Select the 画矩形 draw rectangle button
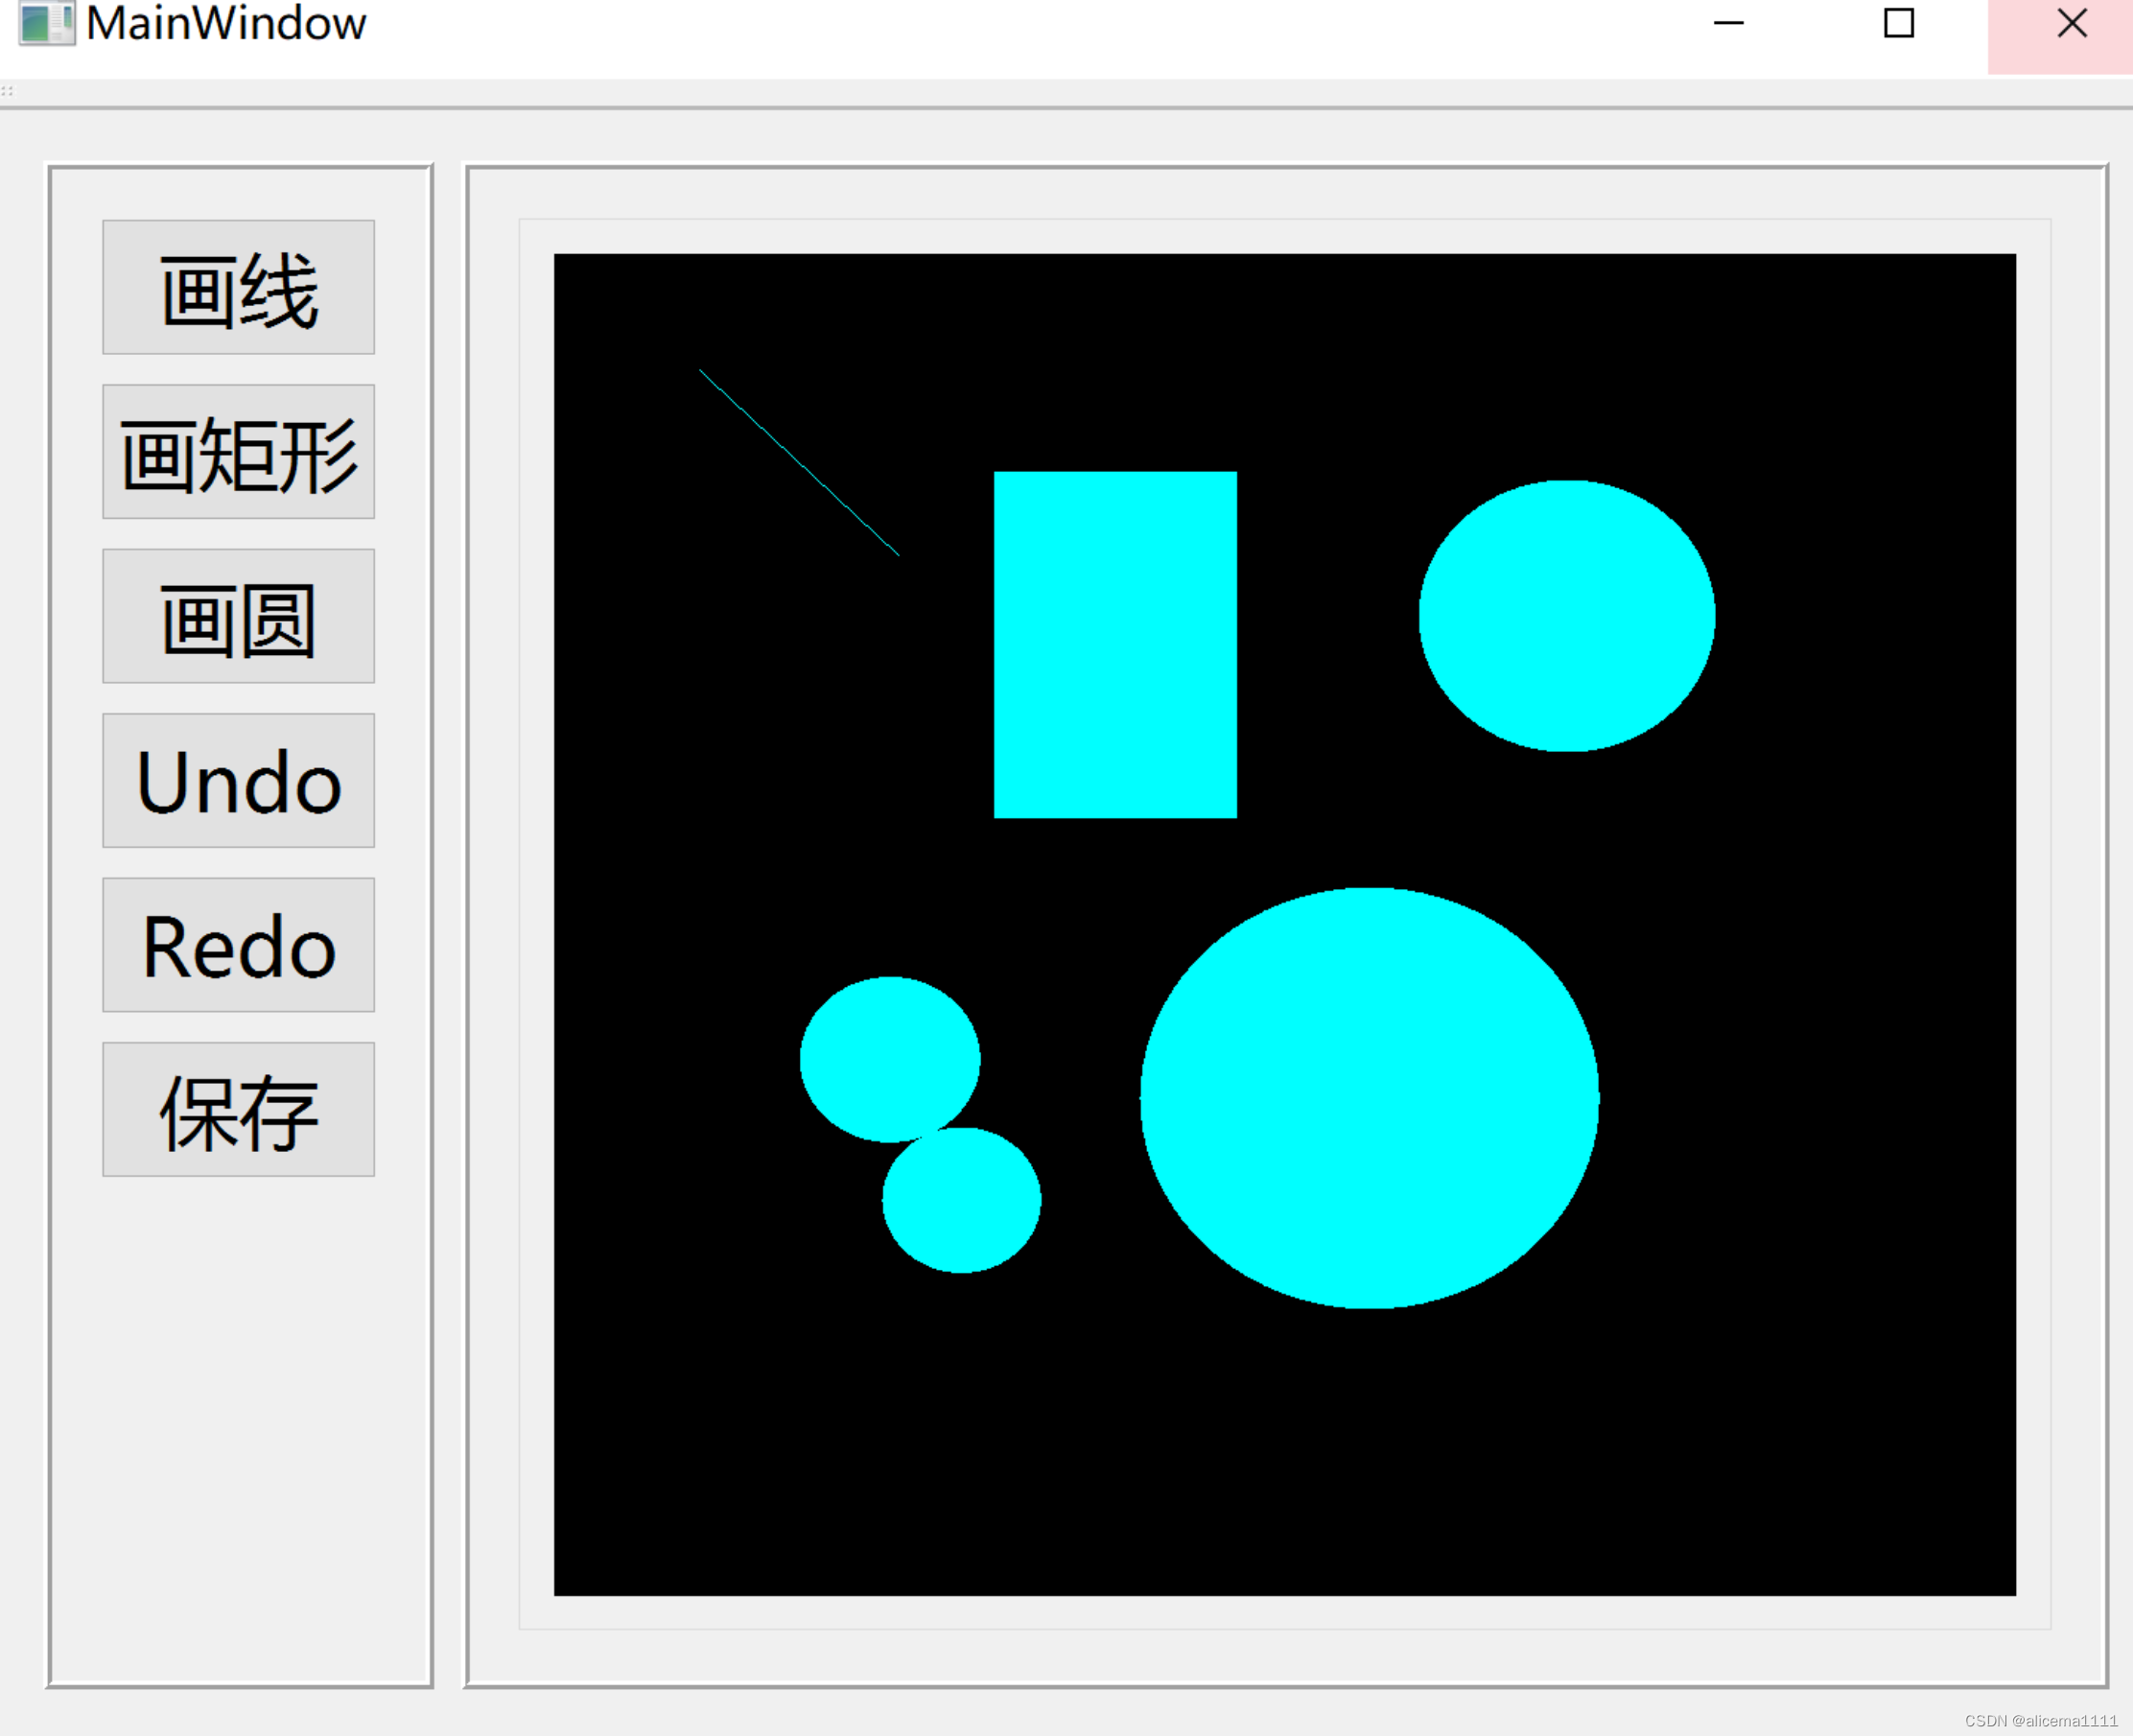The image size is (2133, 1736). 238,451
